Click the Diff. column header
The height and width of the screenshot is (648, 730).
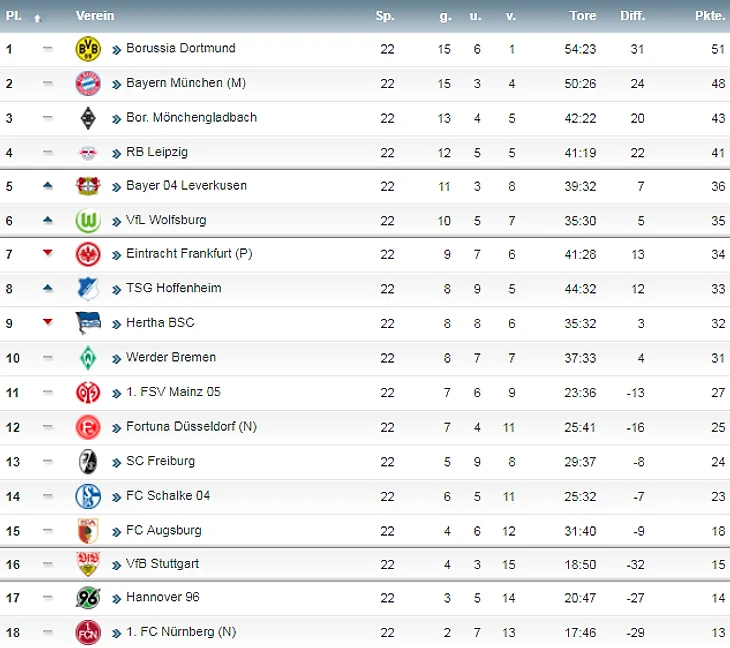tap(632, 16)
